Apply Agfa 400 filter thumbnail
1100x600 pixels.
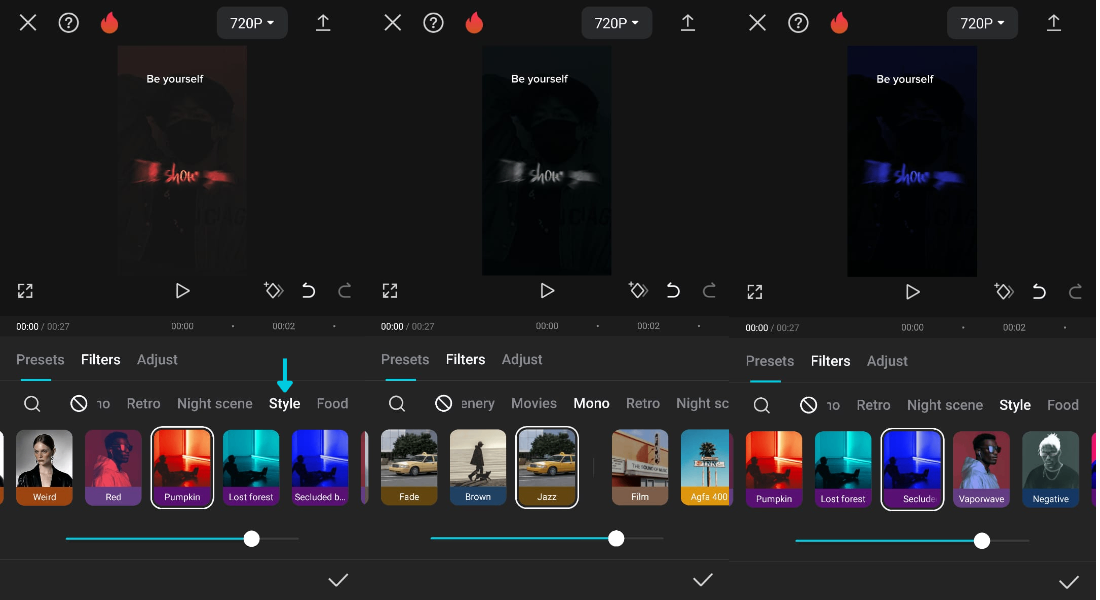pos(706,467)
